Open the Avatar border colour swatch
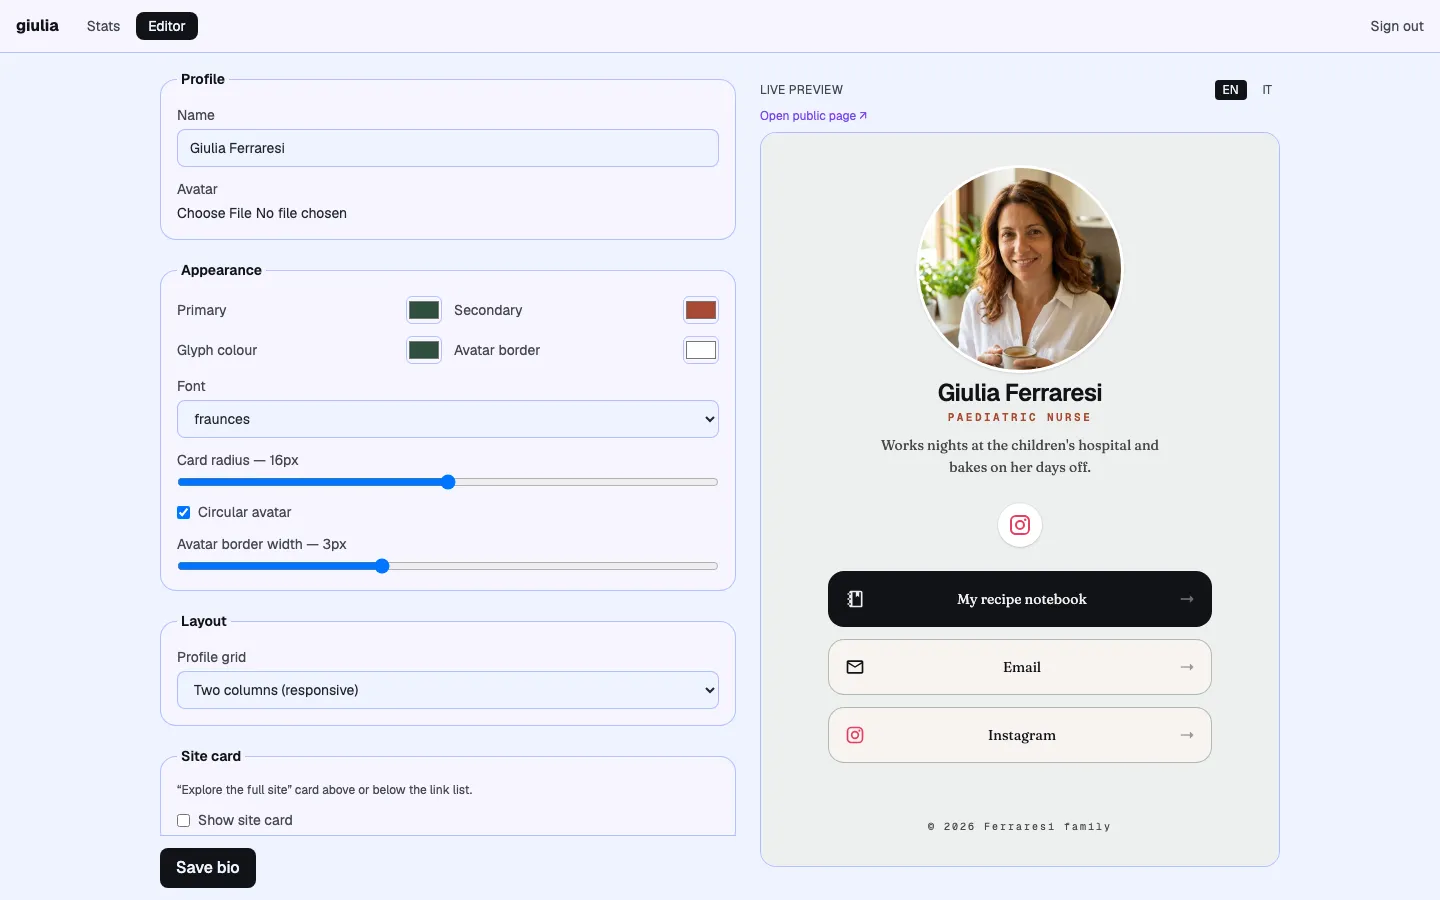 point(701,350)
